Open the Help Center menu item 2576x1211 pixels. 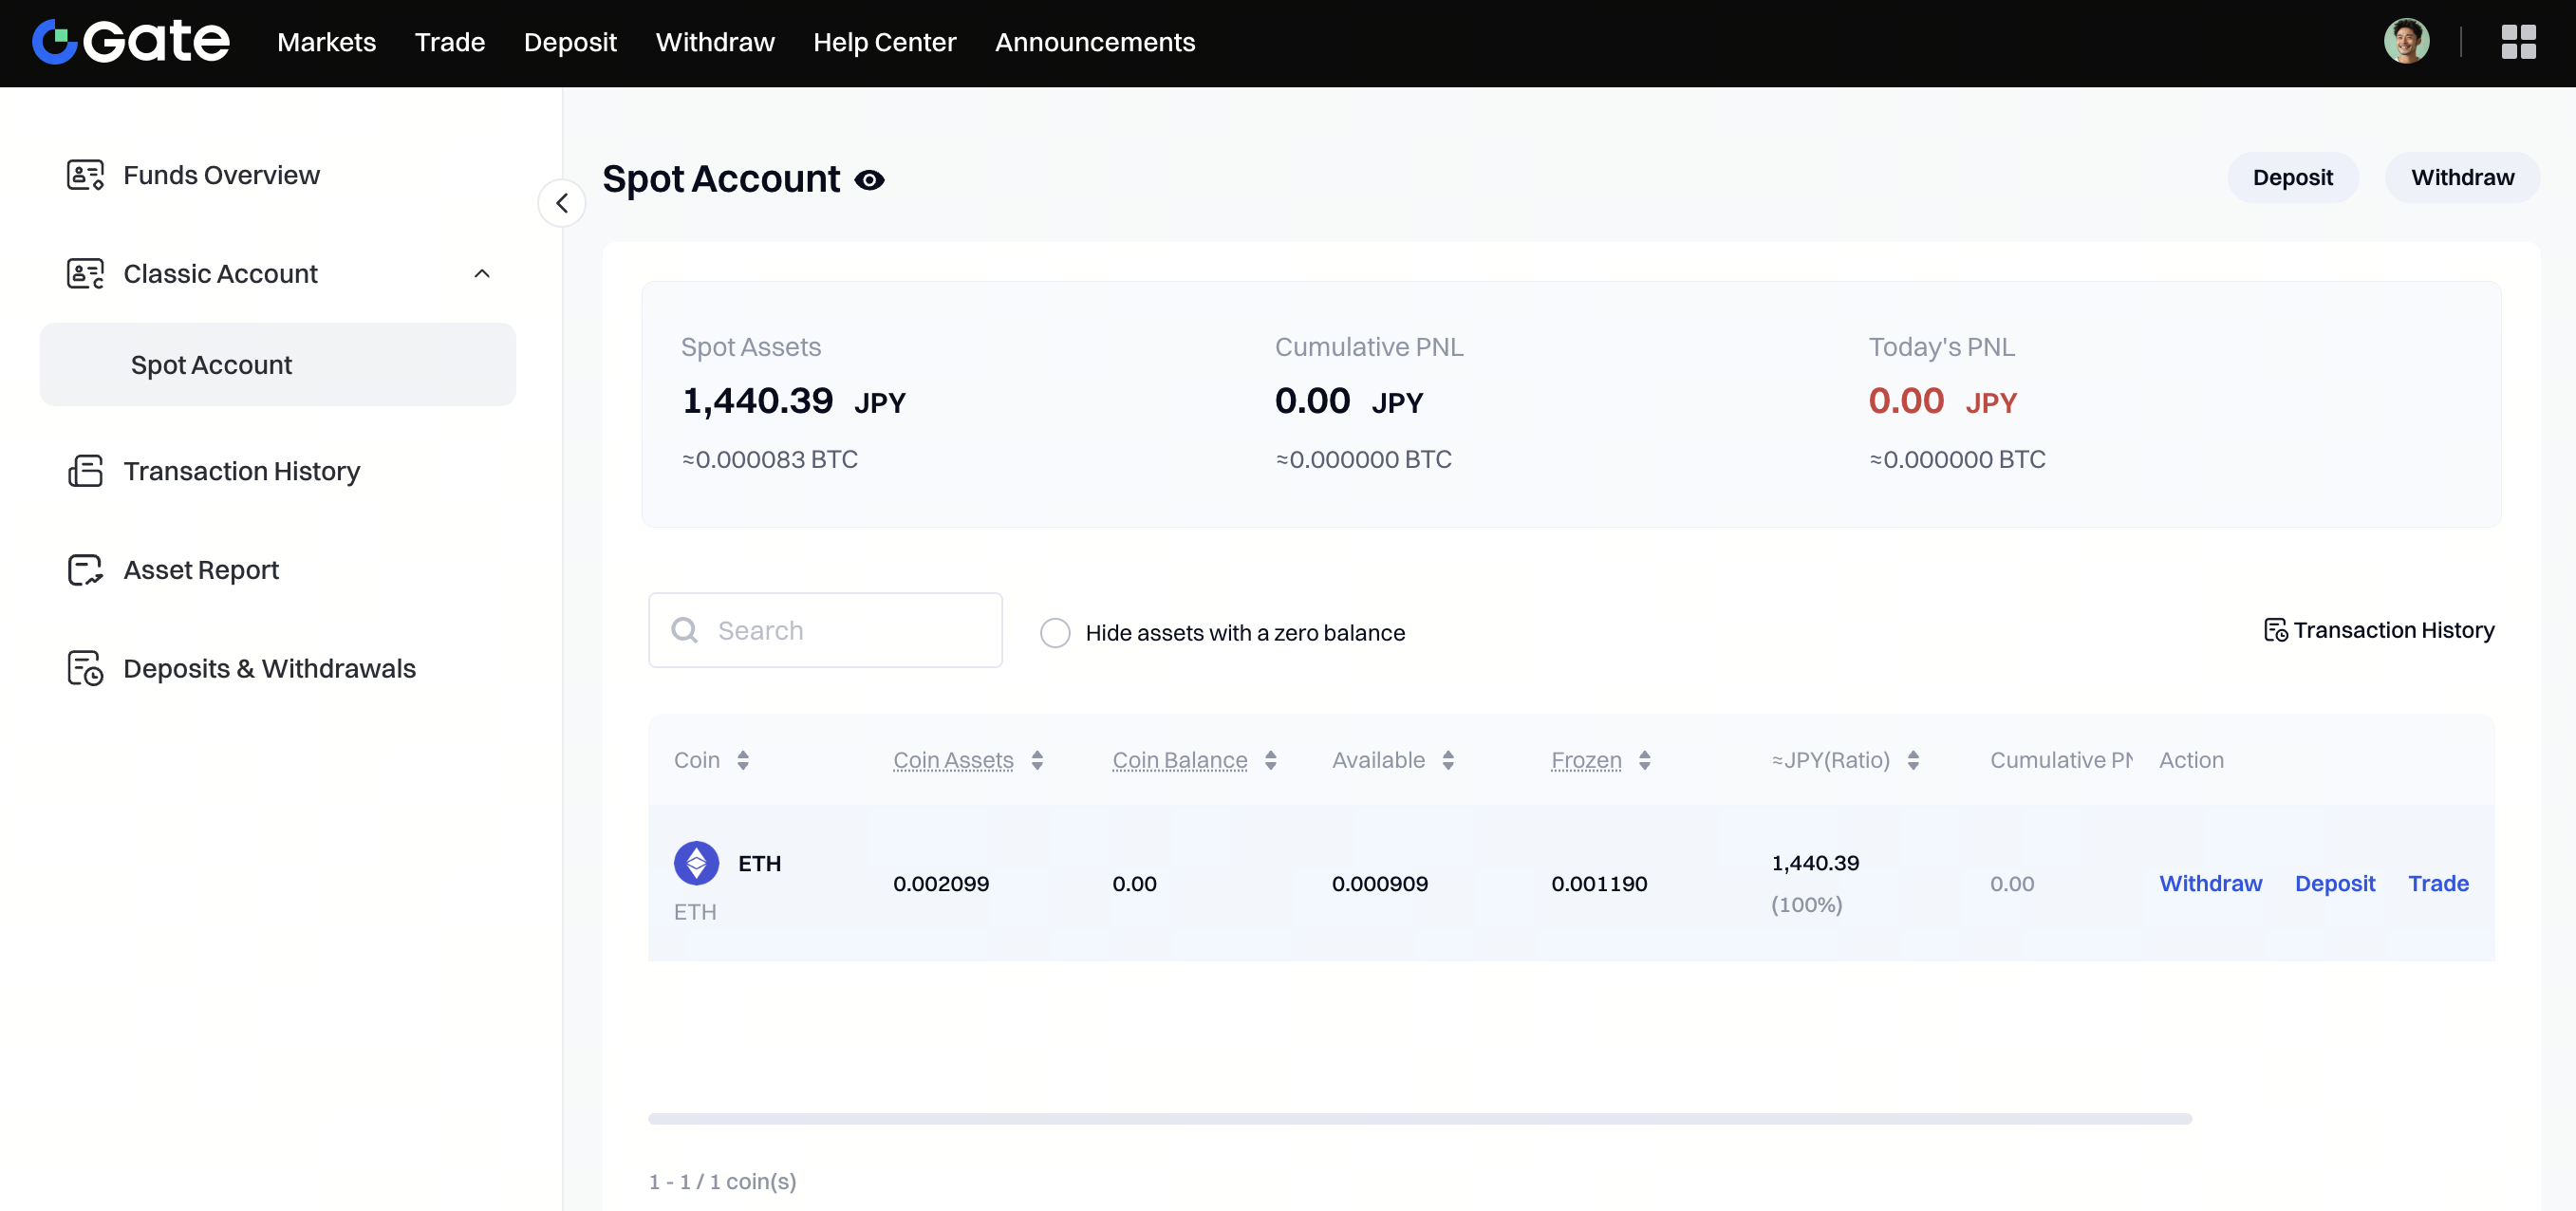[884, 42]
